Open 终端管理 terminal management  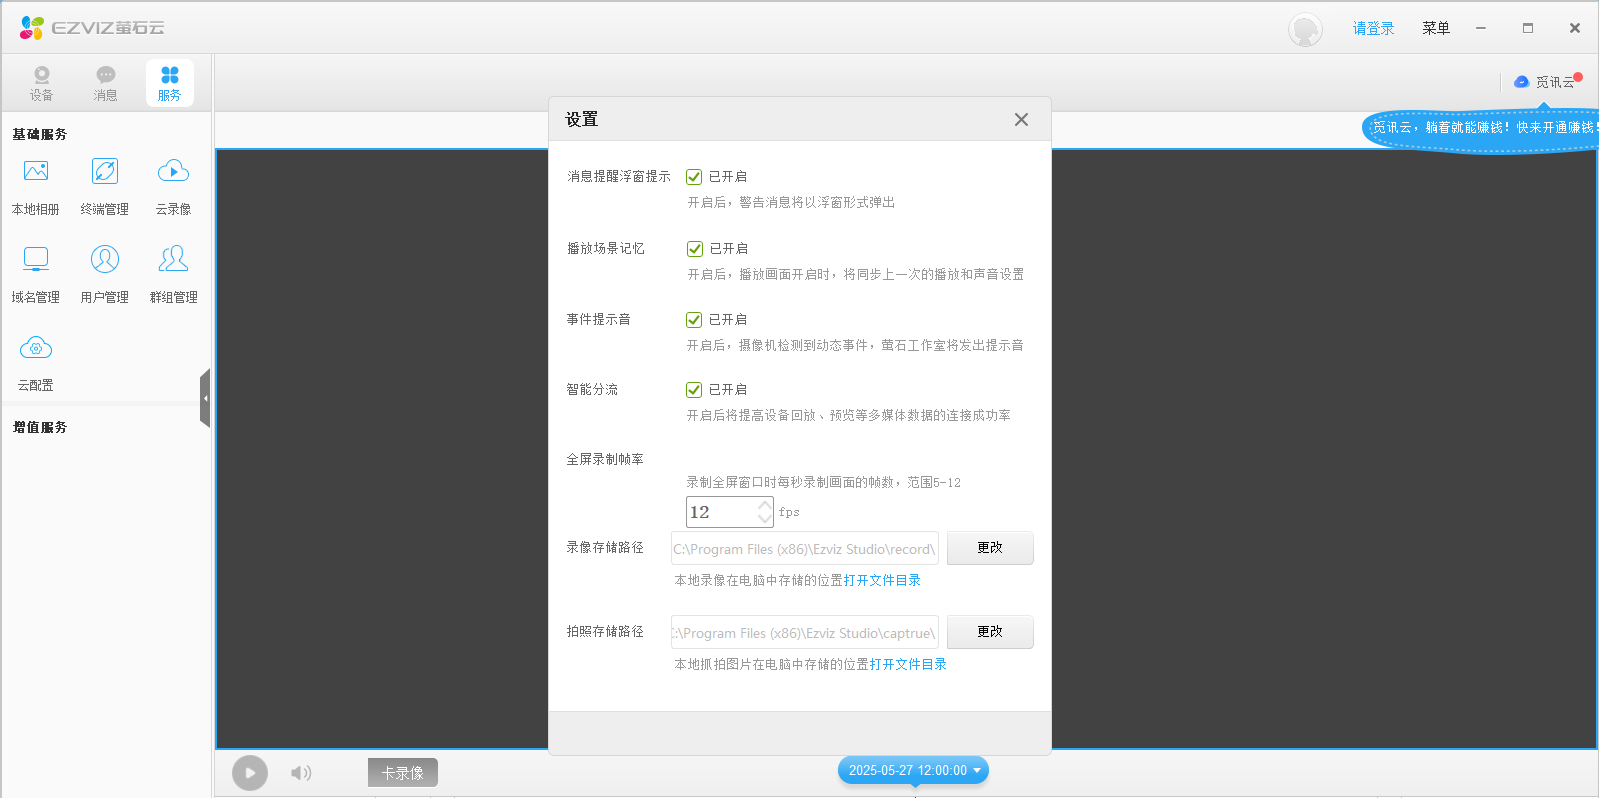click(105, 172)
